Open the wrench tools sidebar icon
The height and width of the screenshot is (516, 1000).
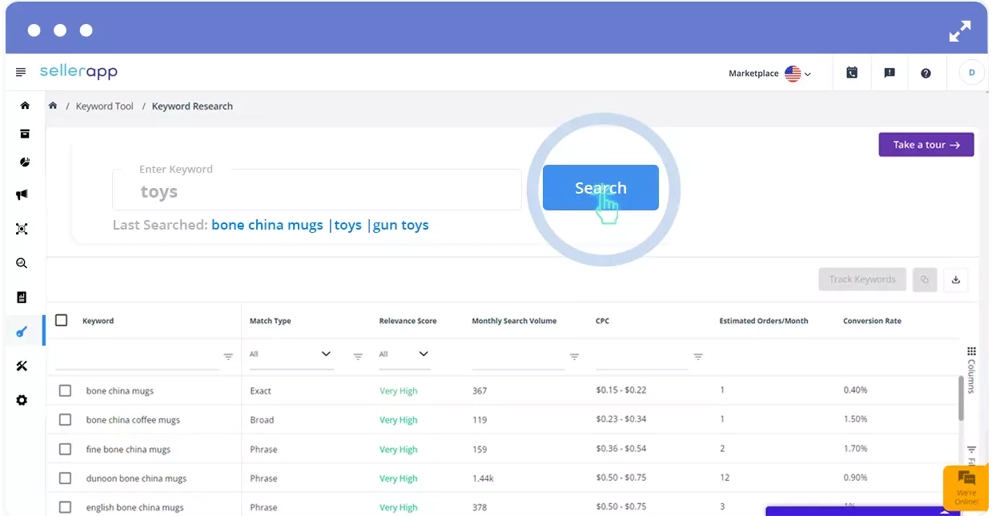pos(22,366)
